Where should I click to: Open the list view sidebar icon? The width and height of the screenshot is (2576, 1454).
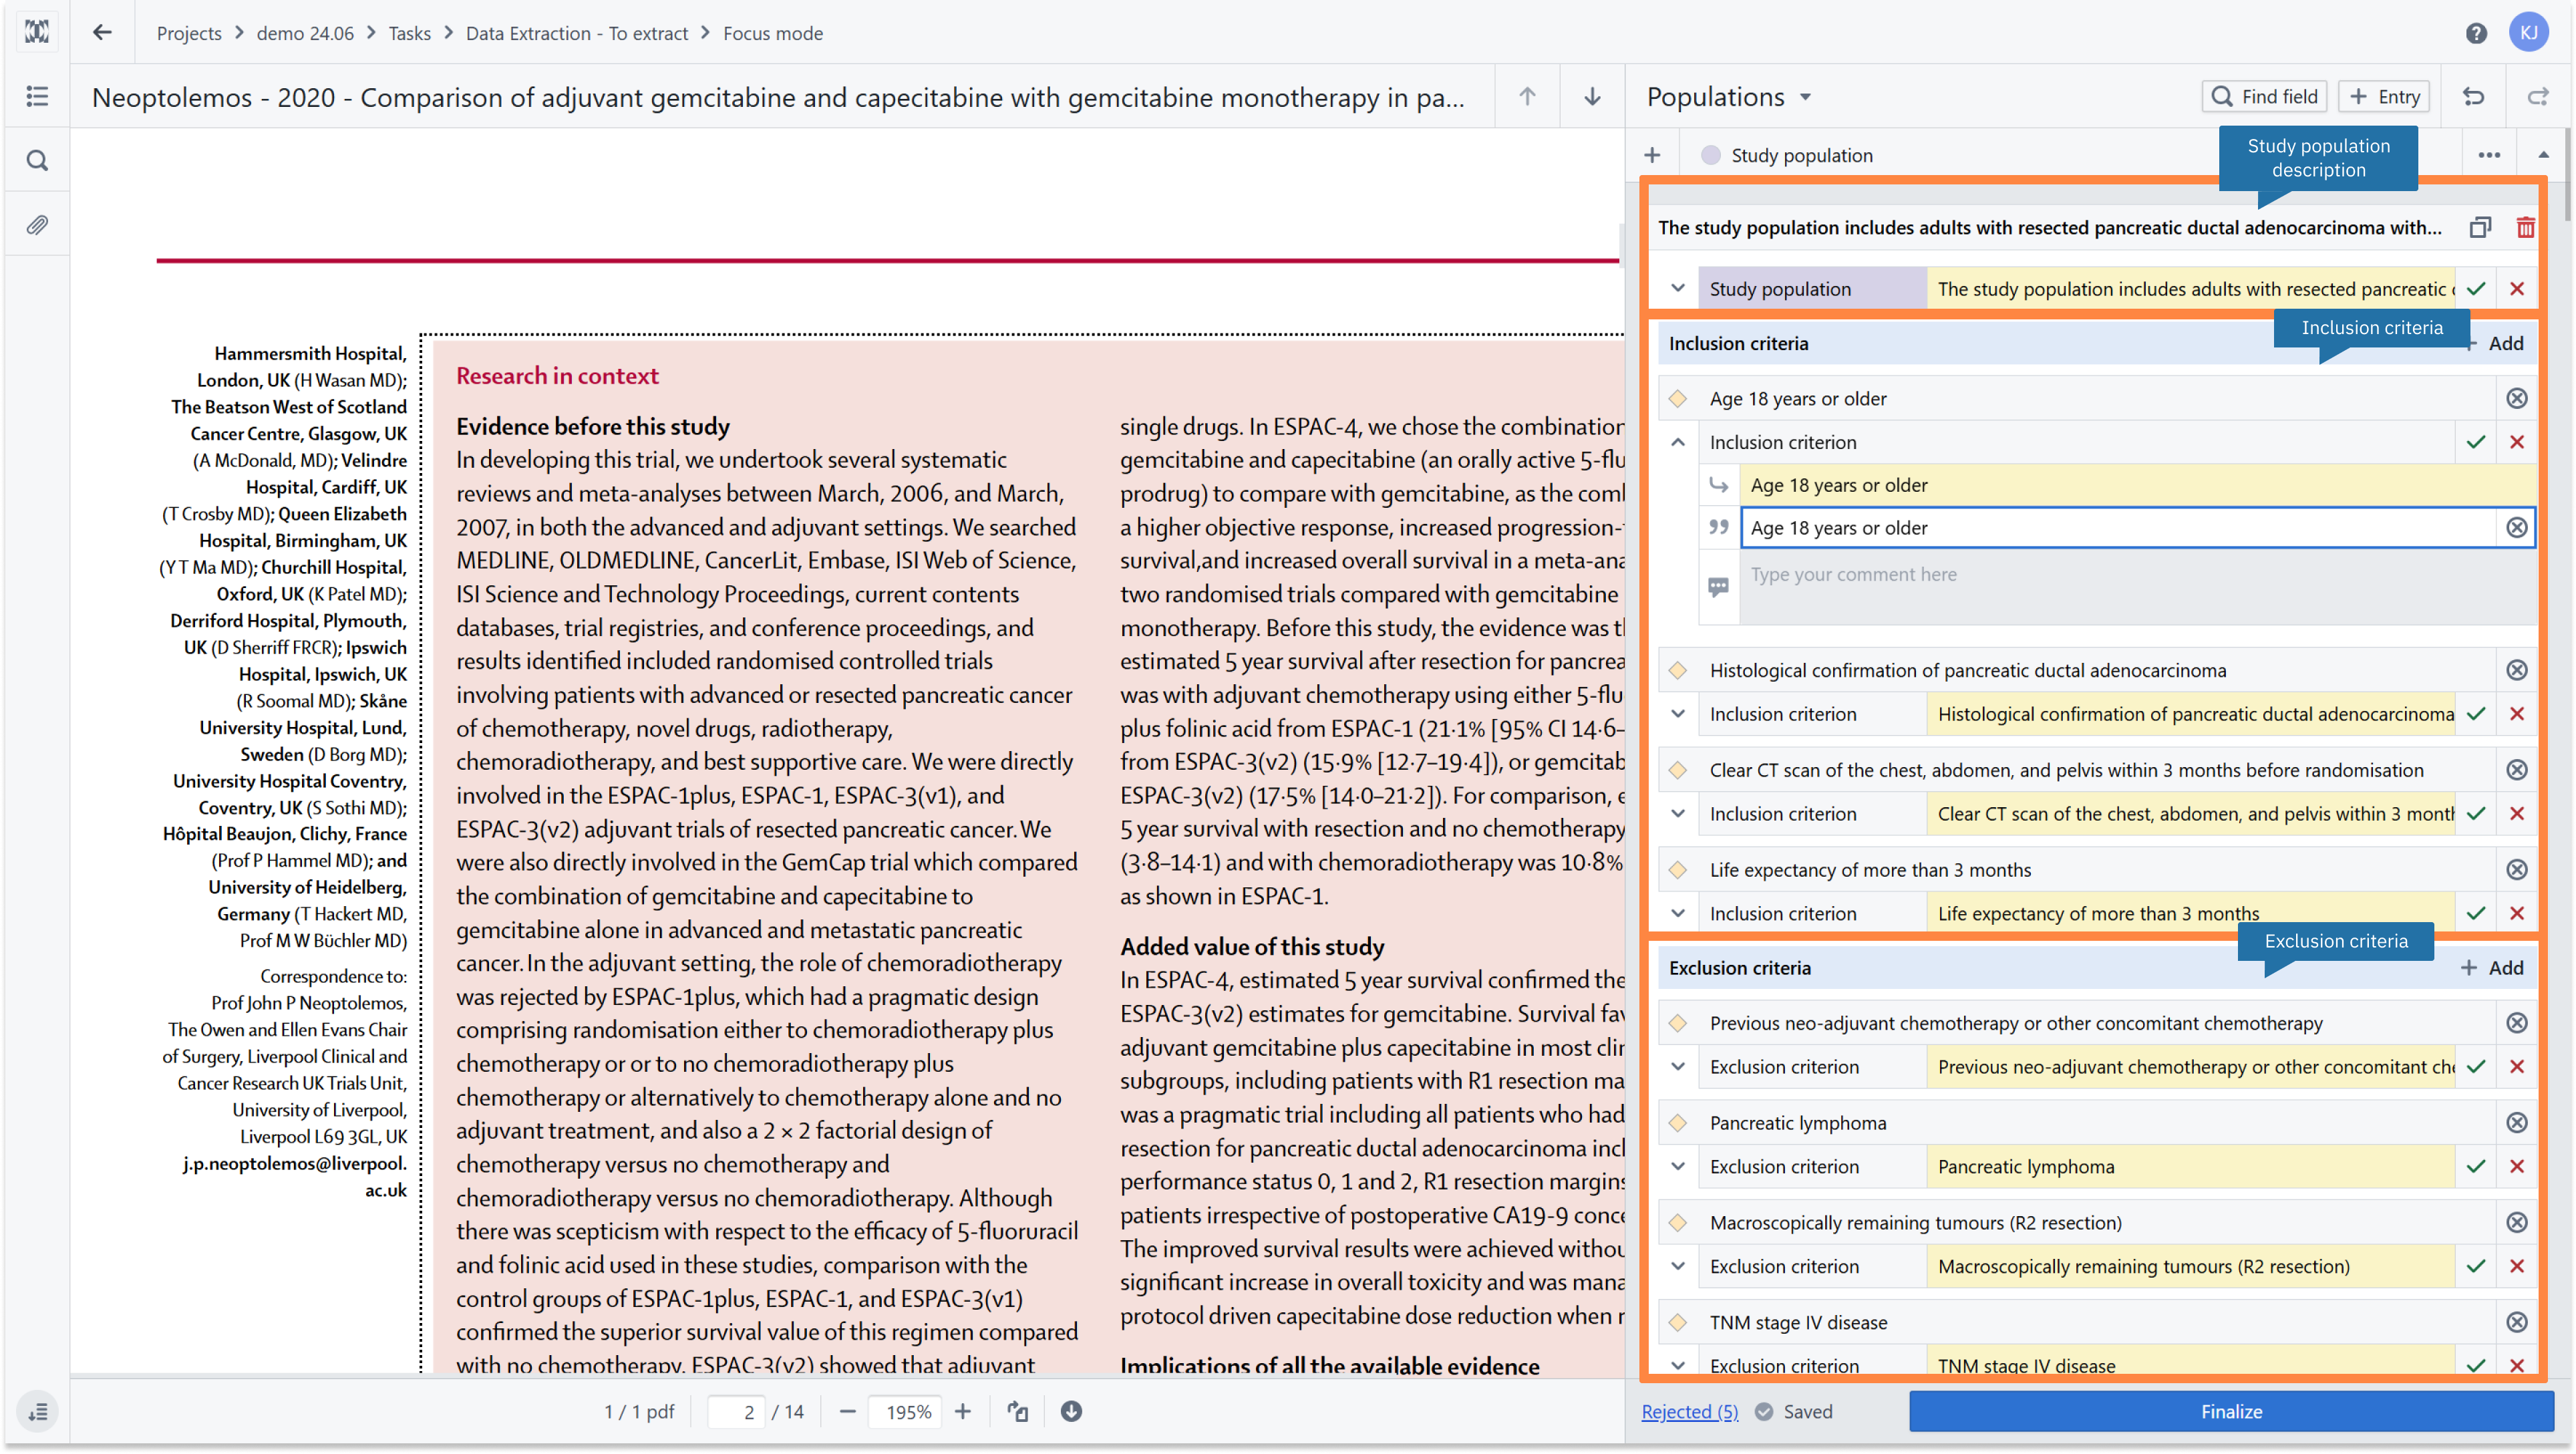[x=37, y=96]
